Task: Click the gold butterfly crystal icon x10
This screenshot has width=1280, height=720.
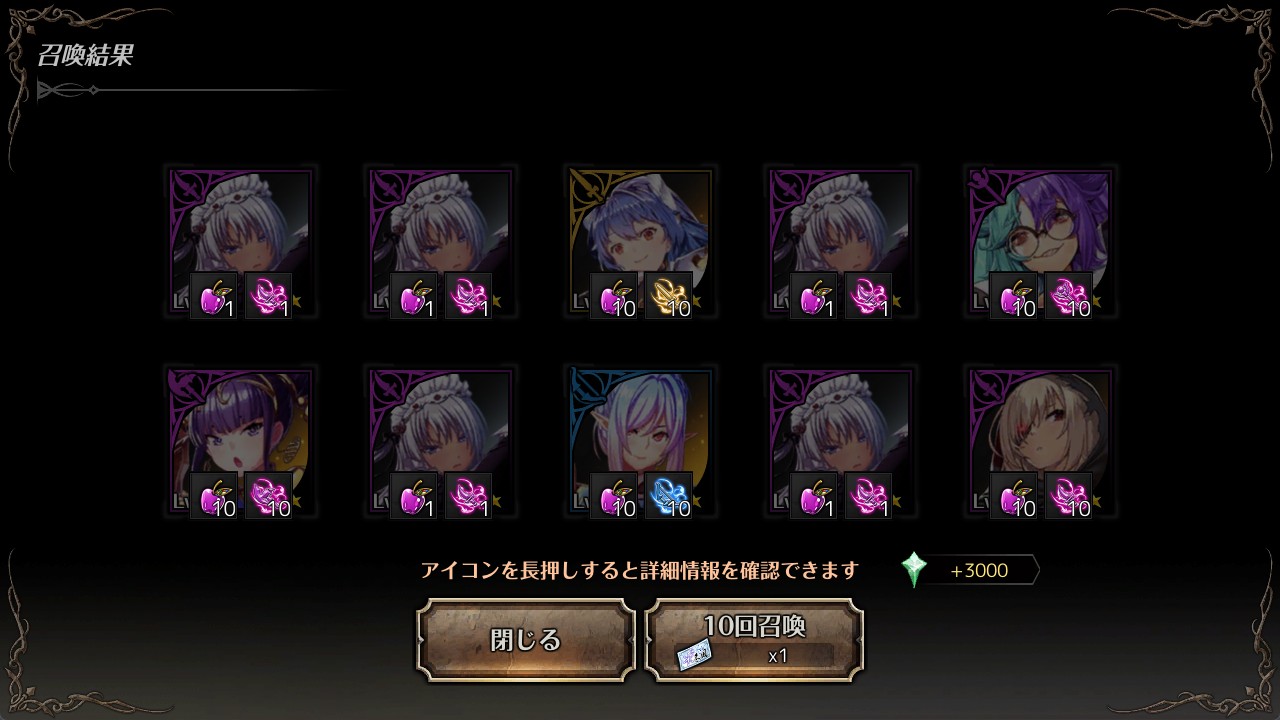Action: click(x=668, y=296)
